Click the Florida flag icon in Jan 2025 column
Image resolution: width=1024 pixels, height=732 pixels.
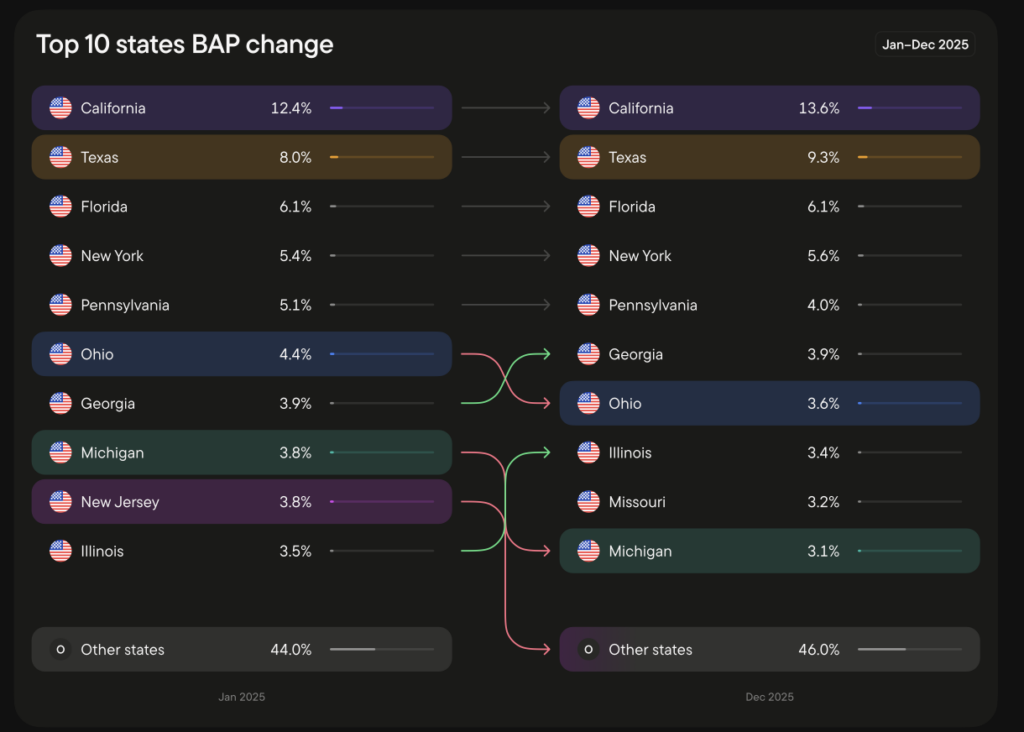pyautogui.click(x=61, y=207)
